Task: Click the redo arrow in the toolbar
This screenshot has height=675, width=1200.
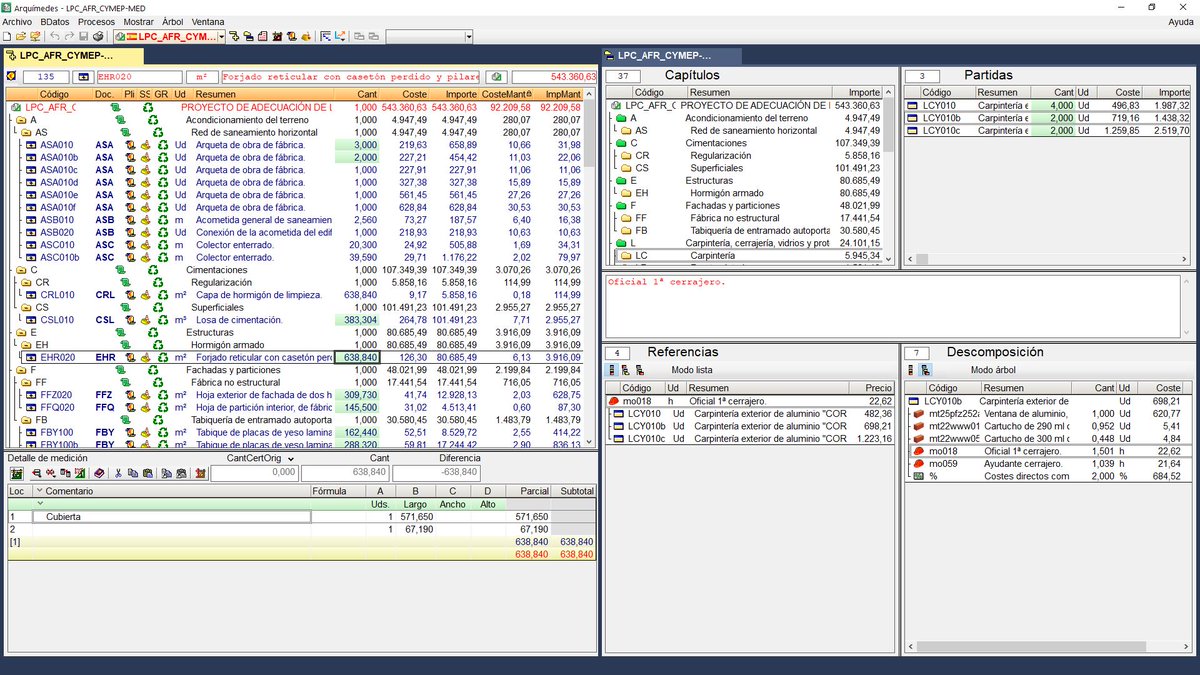Action: pyautogui.click(x=69, y=37)
